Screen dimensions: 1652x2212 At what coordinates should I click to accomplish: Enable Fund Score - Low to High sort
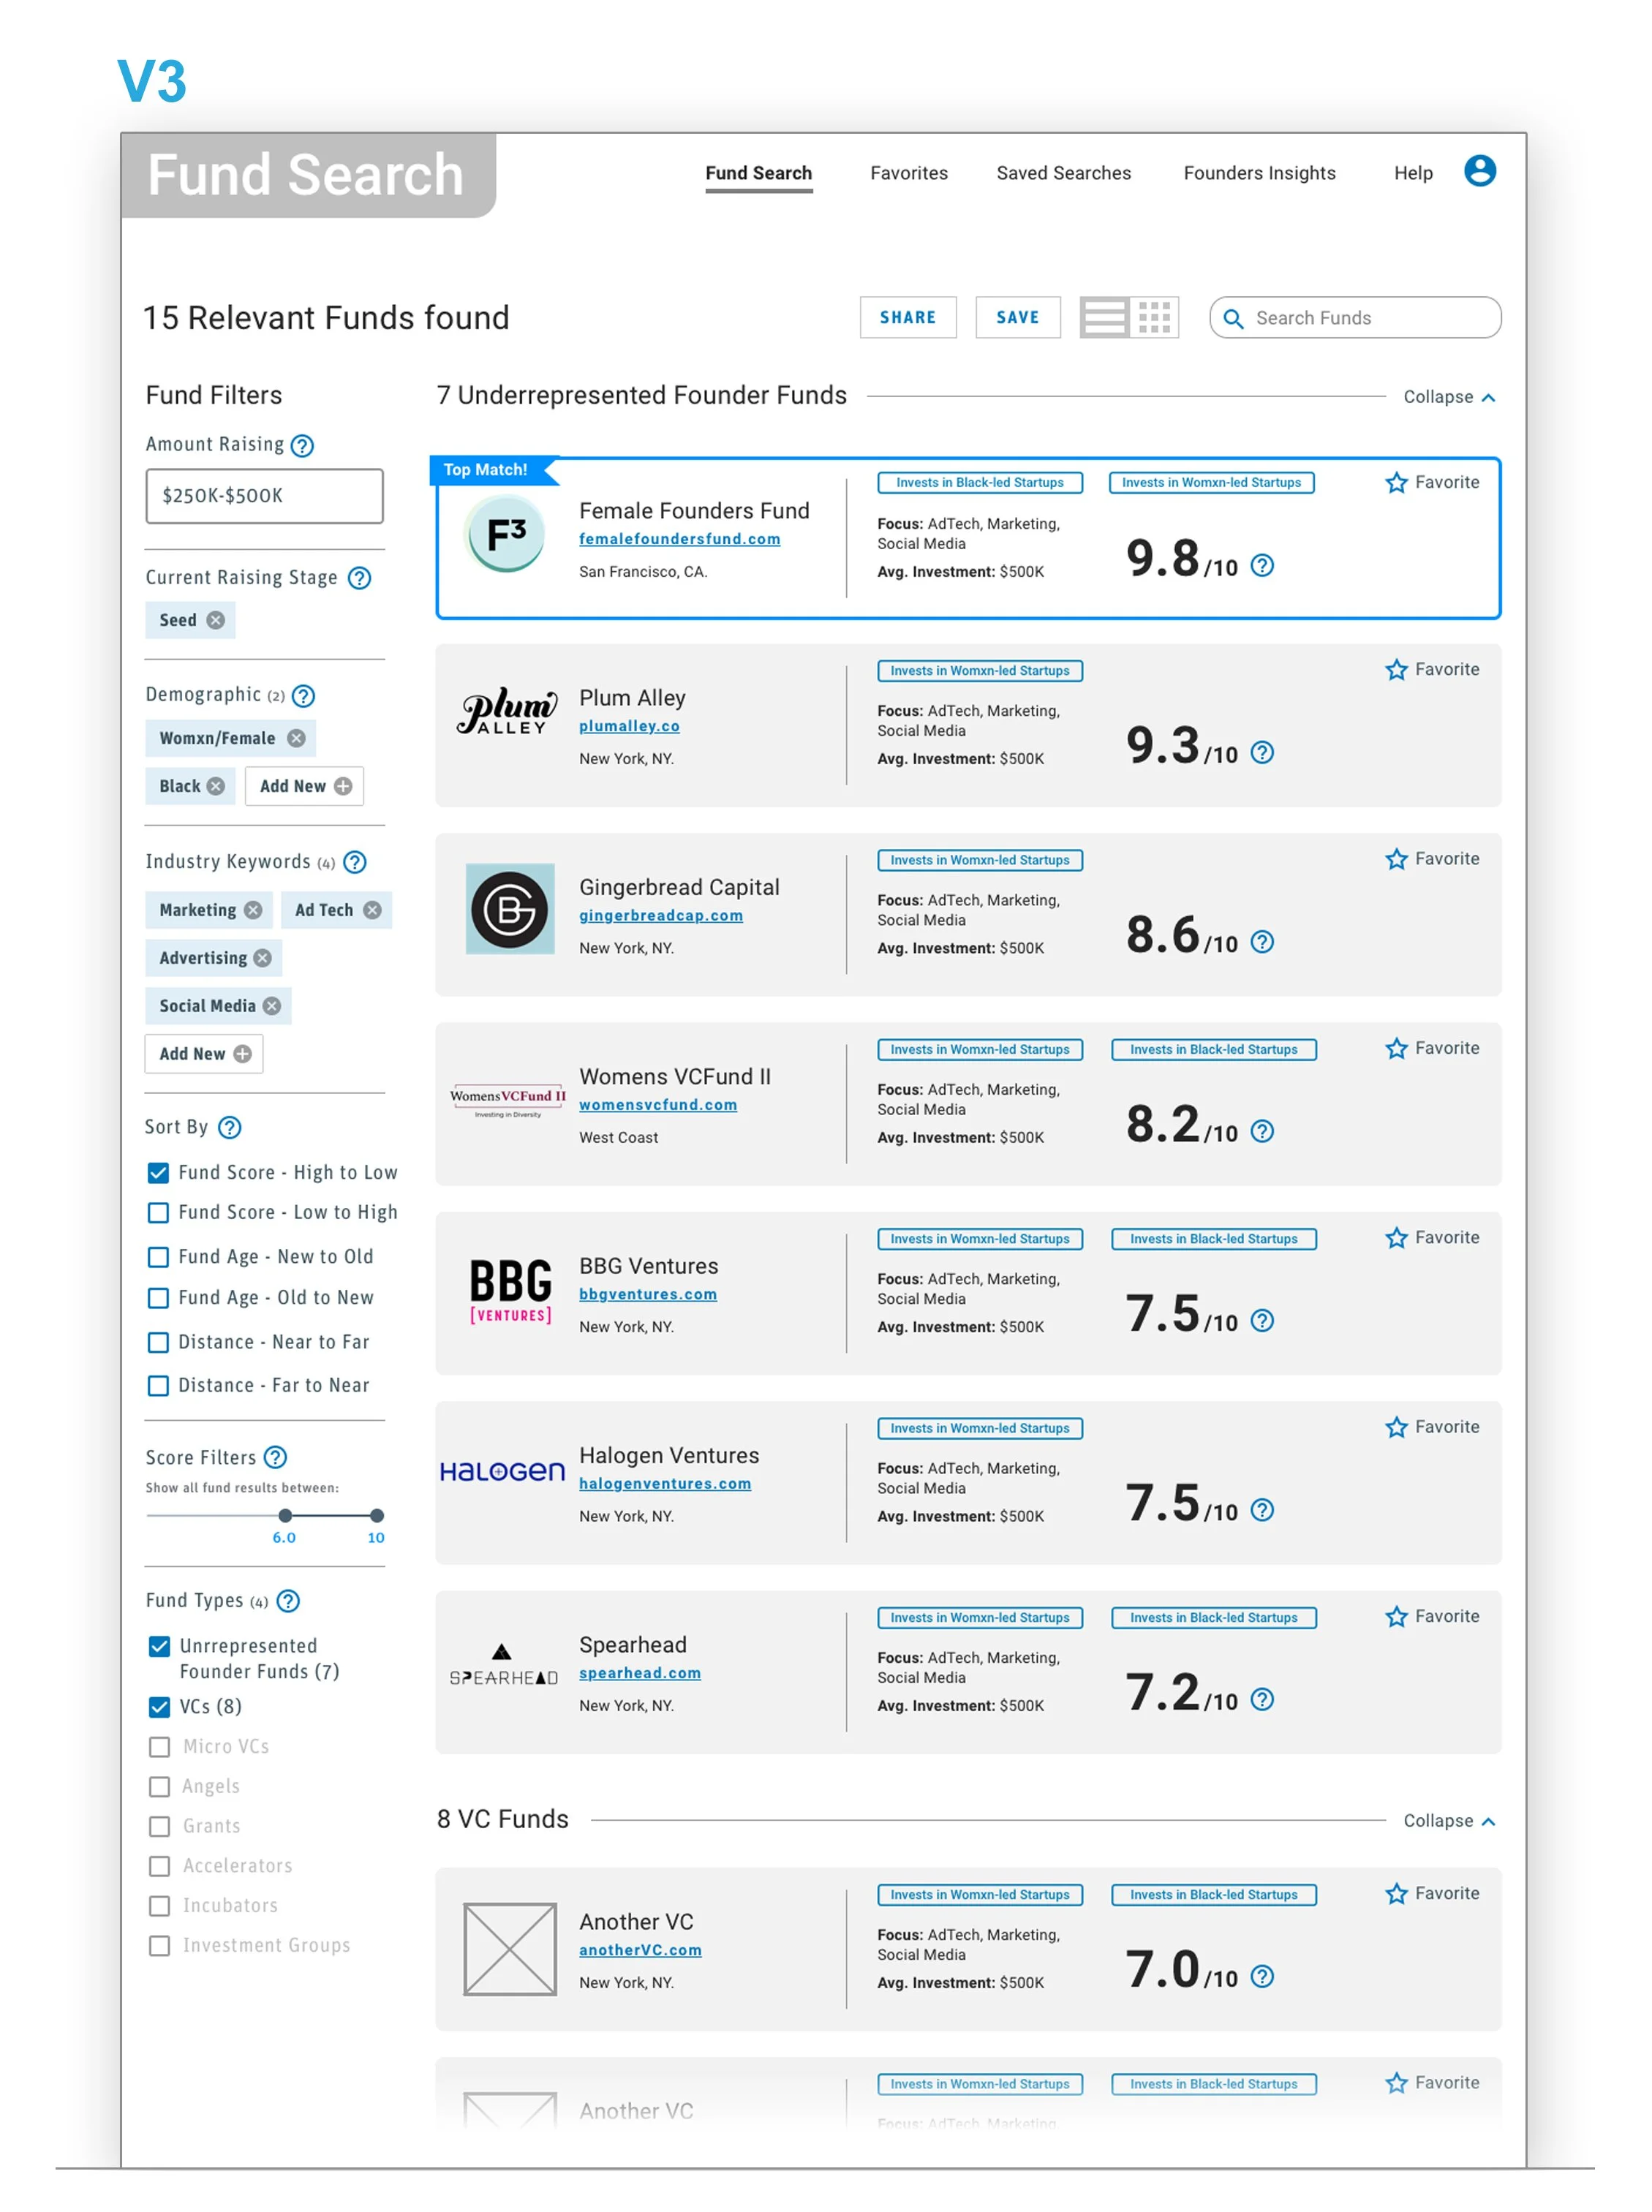(158, 1213)
